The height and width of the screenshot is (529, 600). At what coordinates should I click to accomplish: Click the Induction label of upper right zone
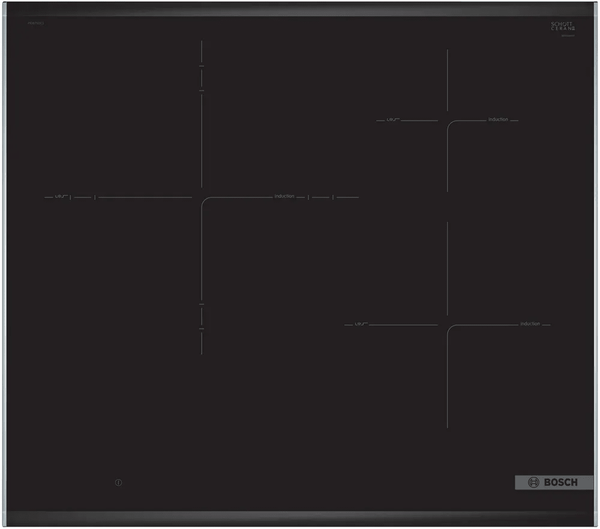pyautogui.click(x=498, y=120)
